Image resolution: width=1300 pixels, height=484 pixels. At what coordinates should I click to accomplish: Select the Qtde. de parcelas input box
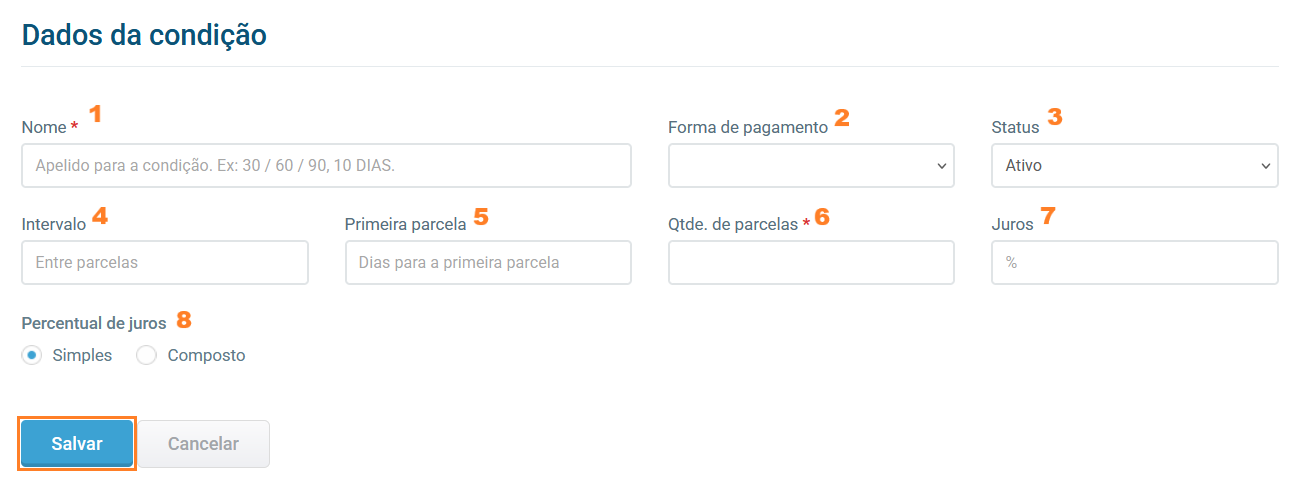[811, 262]
